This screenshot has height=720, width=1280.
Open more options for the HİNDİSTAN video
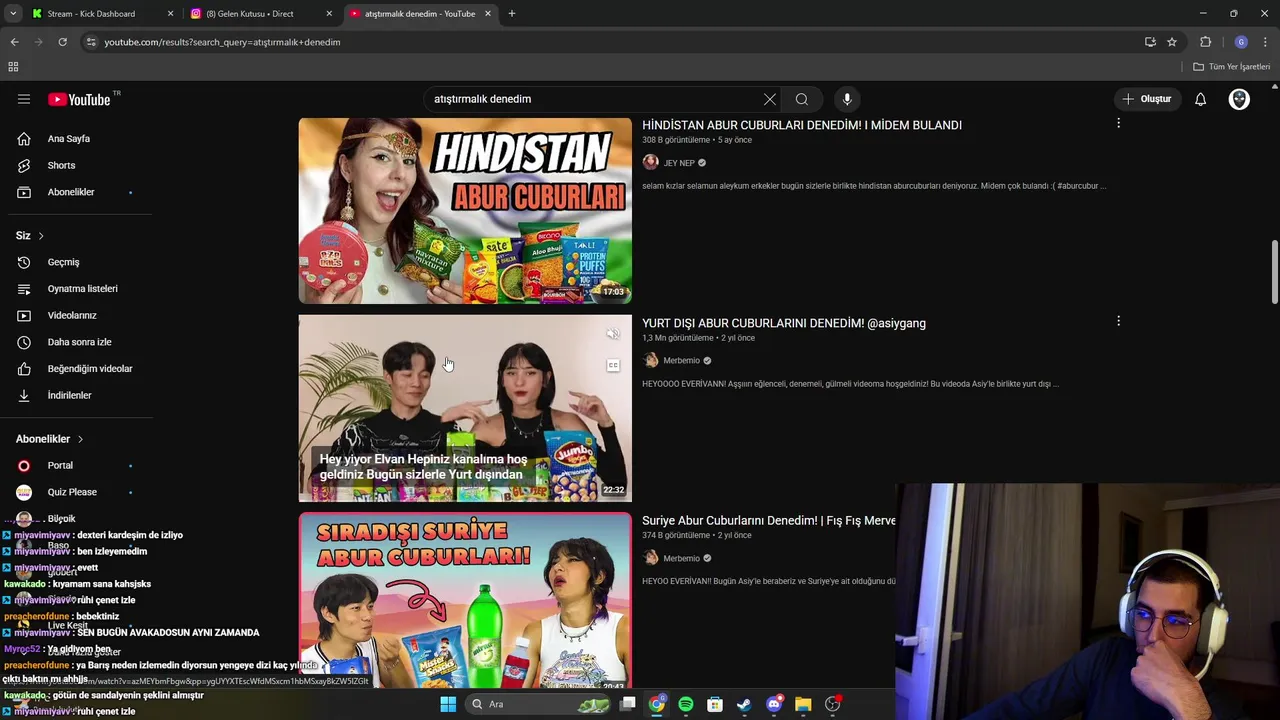click(x=1118, y=123)
